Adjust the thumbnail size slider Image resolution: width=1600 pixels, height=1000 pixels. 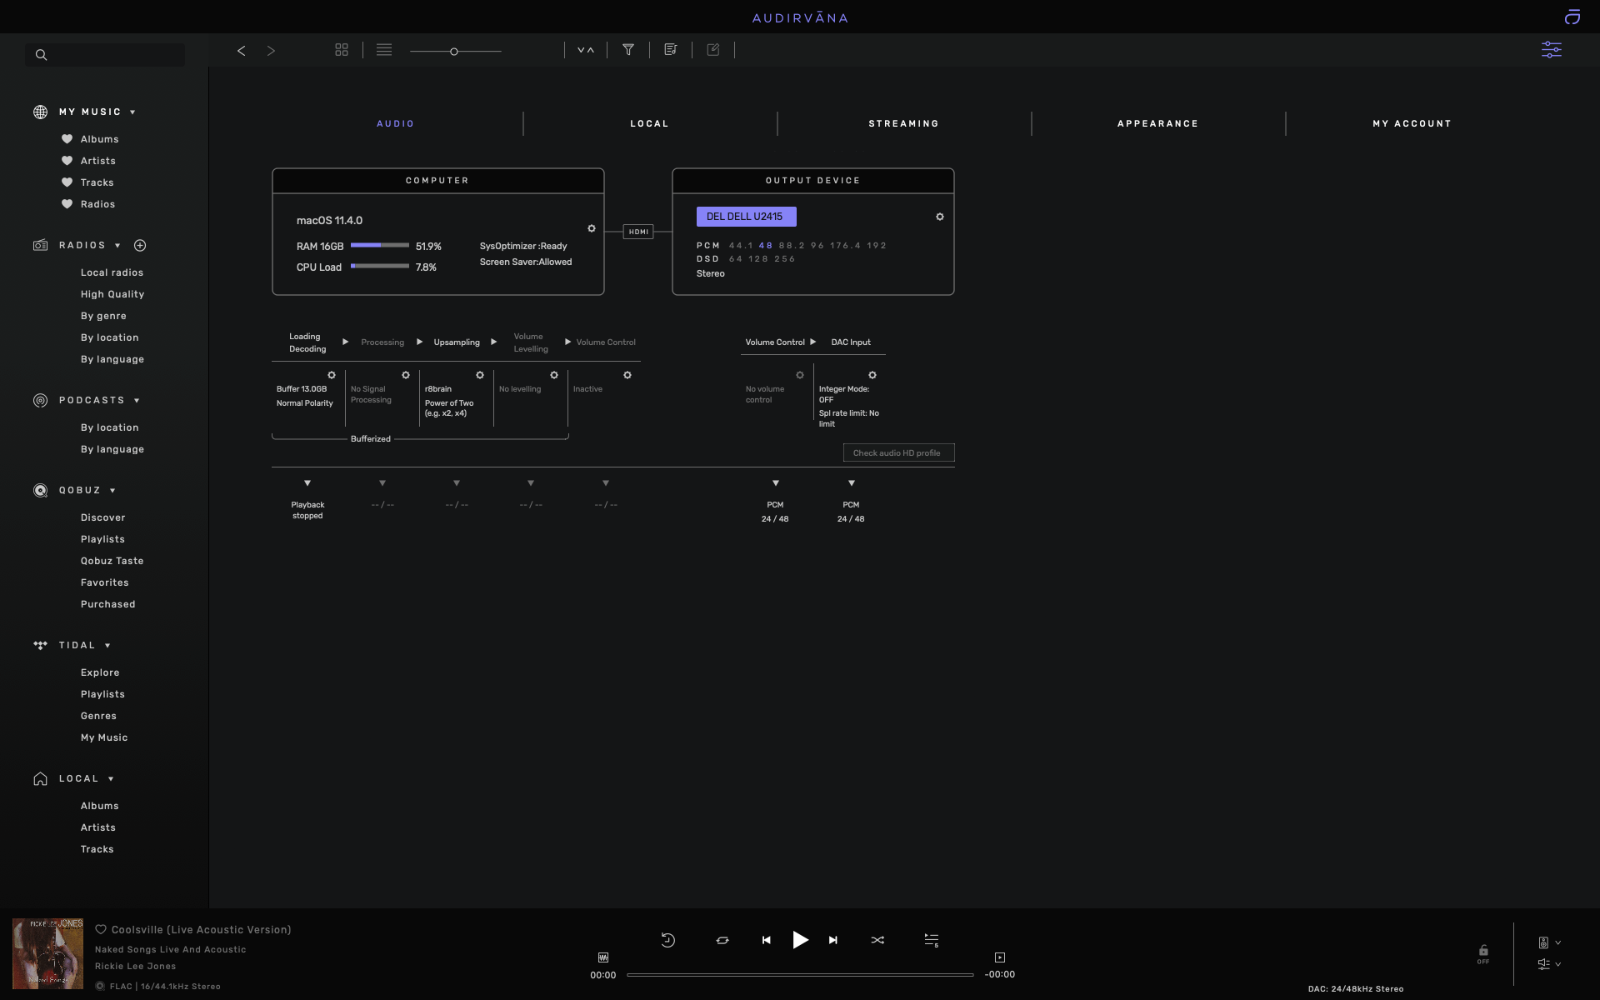[x=455, y=51]
